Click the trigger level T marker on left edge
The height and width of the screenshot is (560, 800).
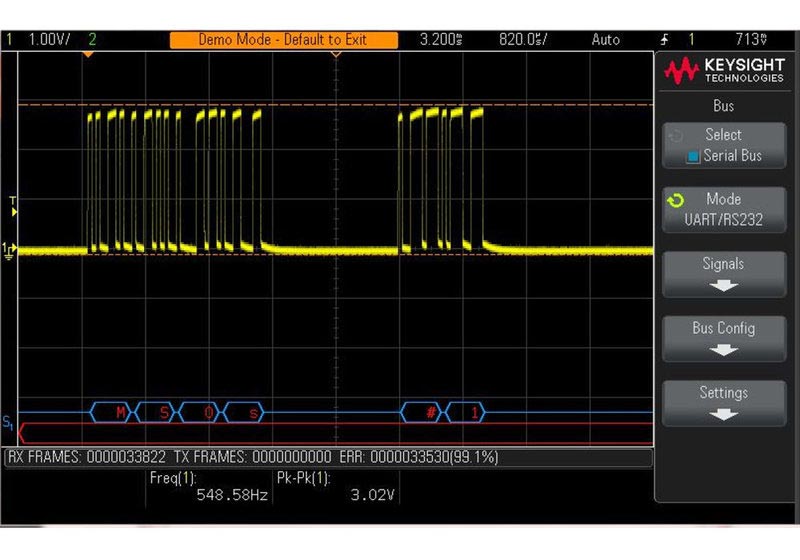[13, 207]
